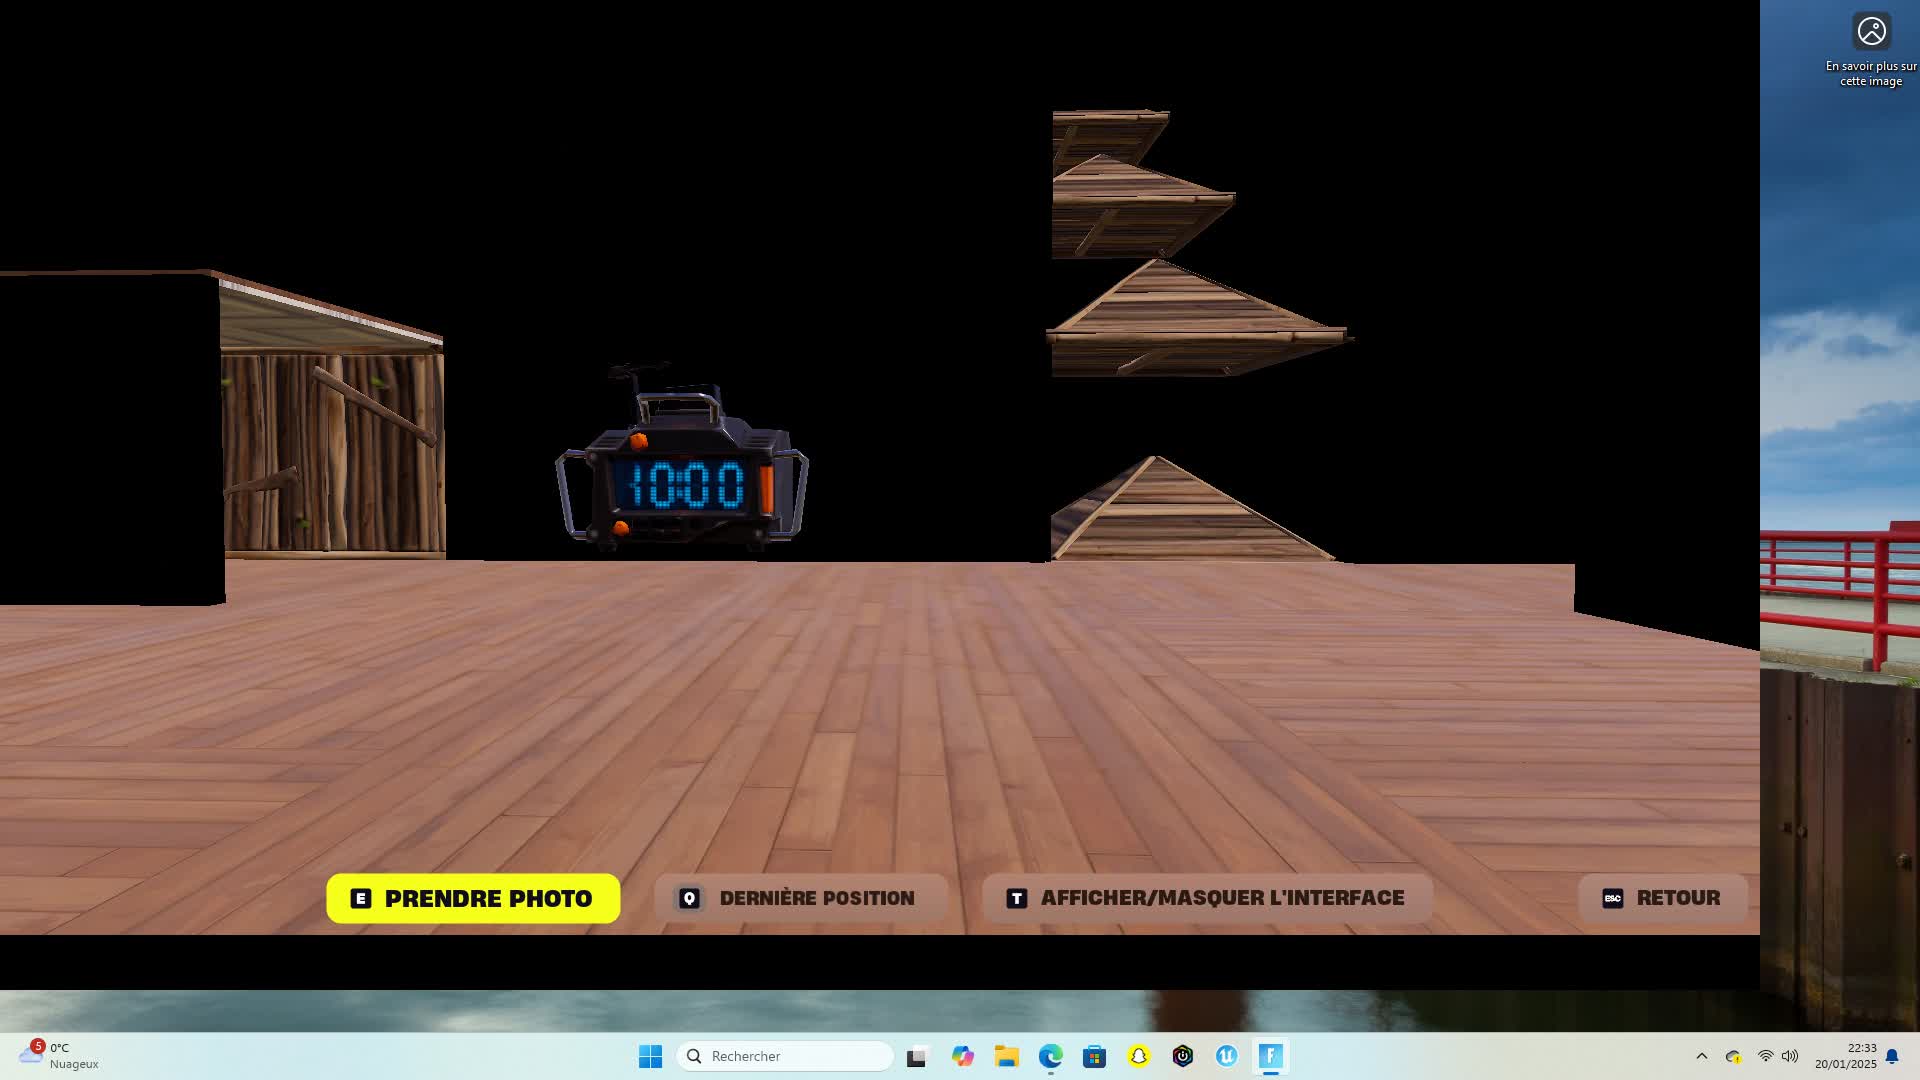Click the volume speaker tray icon
1920x1080 pixels.
point(1790,1056)
